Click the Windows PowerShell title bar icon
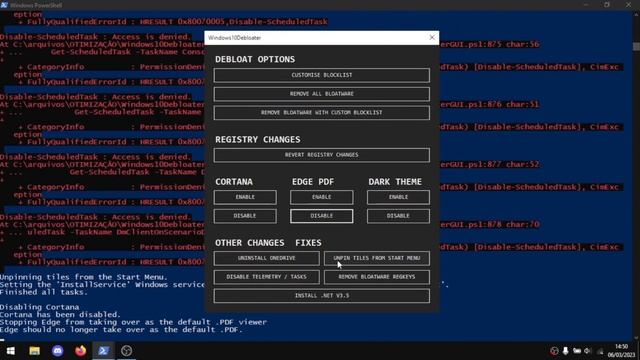 pos(4,5)
